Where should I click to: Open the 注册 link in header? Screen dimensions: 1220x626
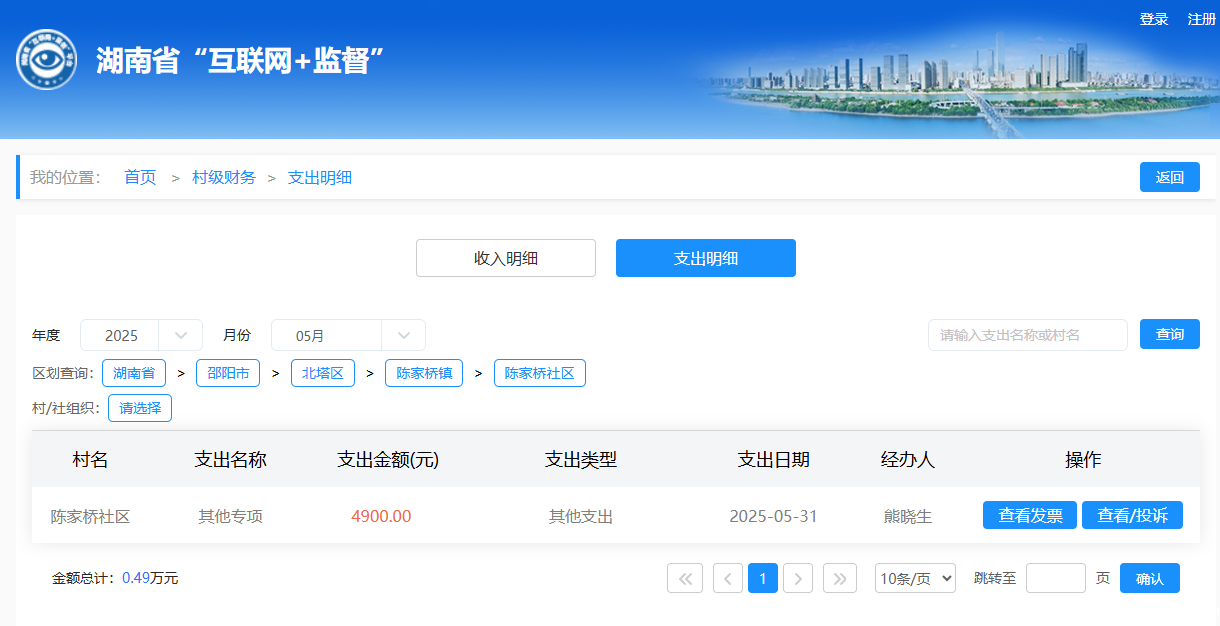[1201, 19]
